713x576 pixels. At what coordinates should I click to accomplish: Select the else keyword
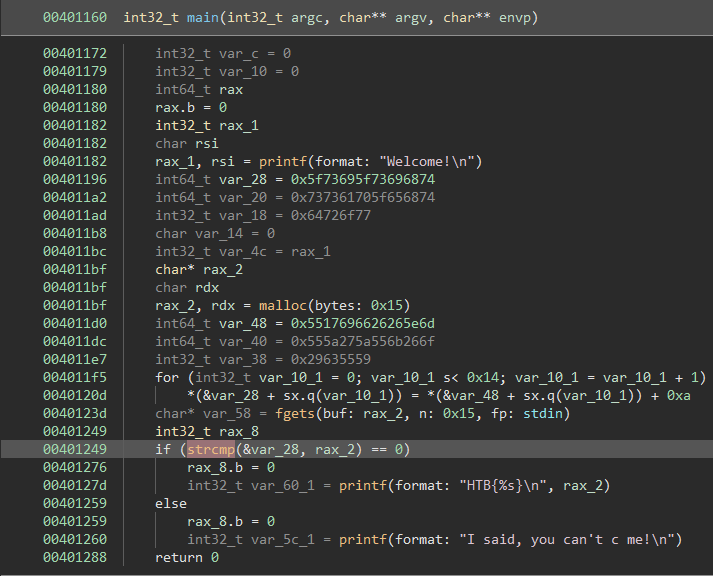click(x=171, y=503)
